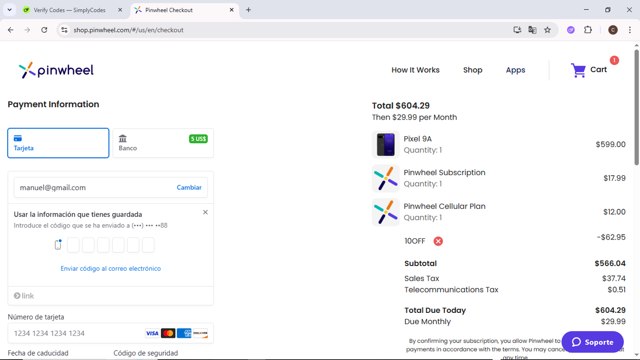Click the browser address bar URL

point(128,30)
